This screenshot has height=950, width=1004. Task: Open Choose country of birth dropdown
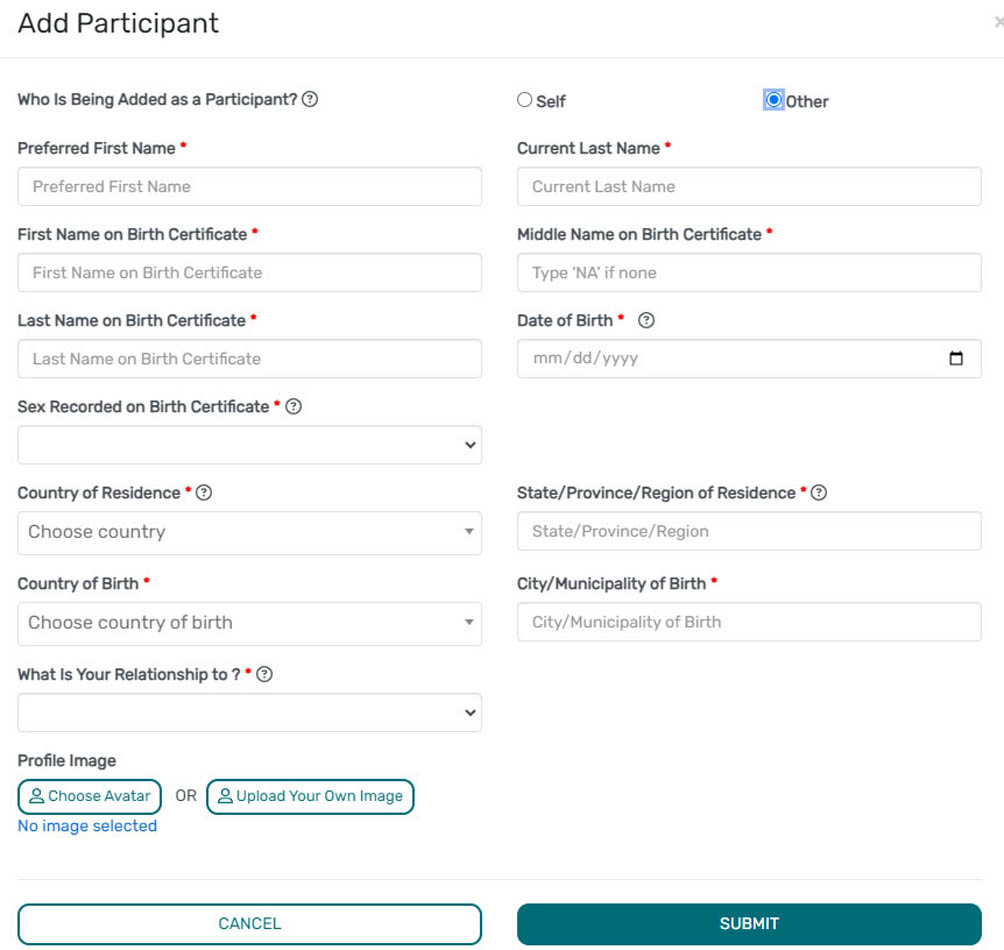[x=249, y=622]
